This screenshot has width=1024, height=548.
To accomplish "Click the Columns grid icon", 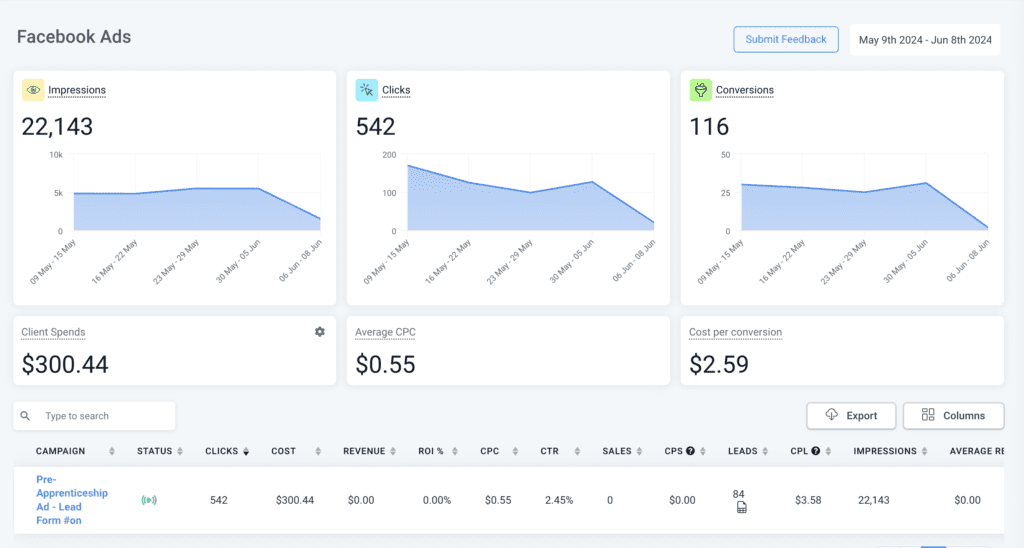I will 928,415.
